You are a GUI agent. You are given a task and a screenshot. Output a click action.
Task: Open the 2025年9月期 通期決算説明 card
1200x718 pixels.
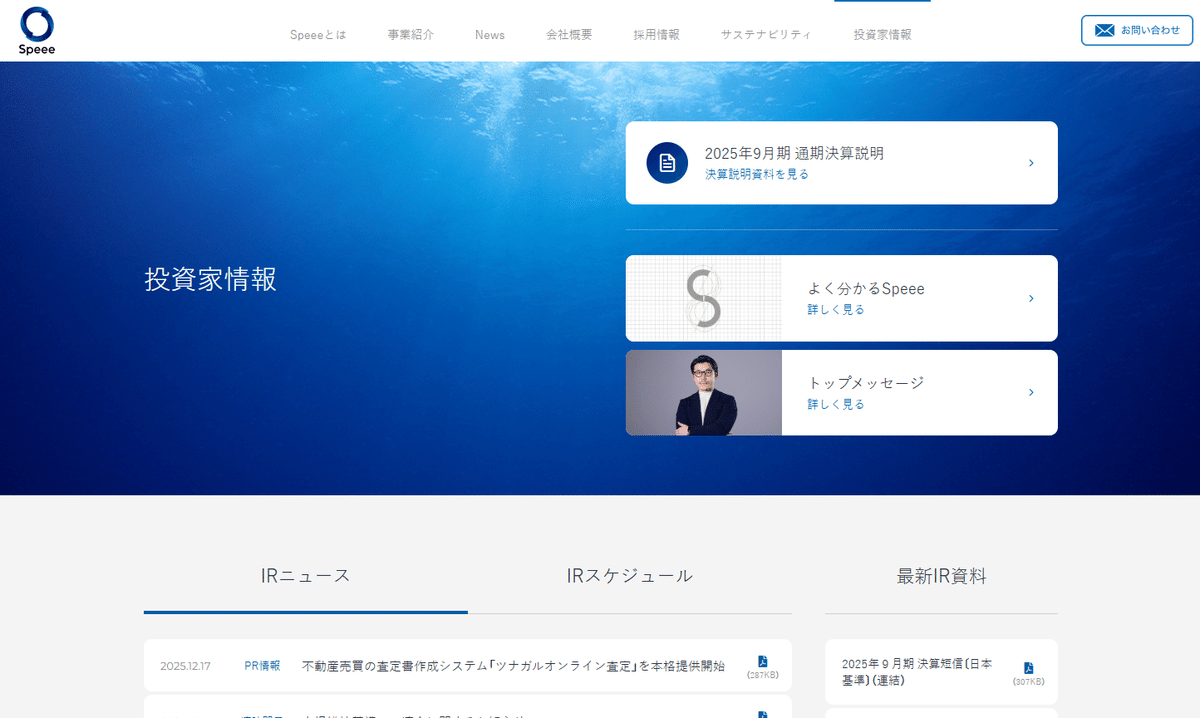click(840, 162)
